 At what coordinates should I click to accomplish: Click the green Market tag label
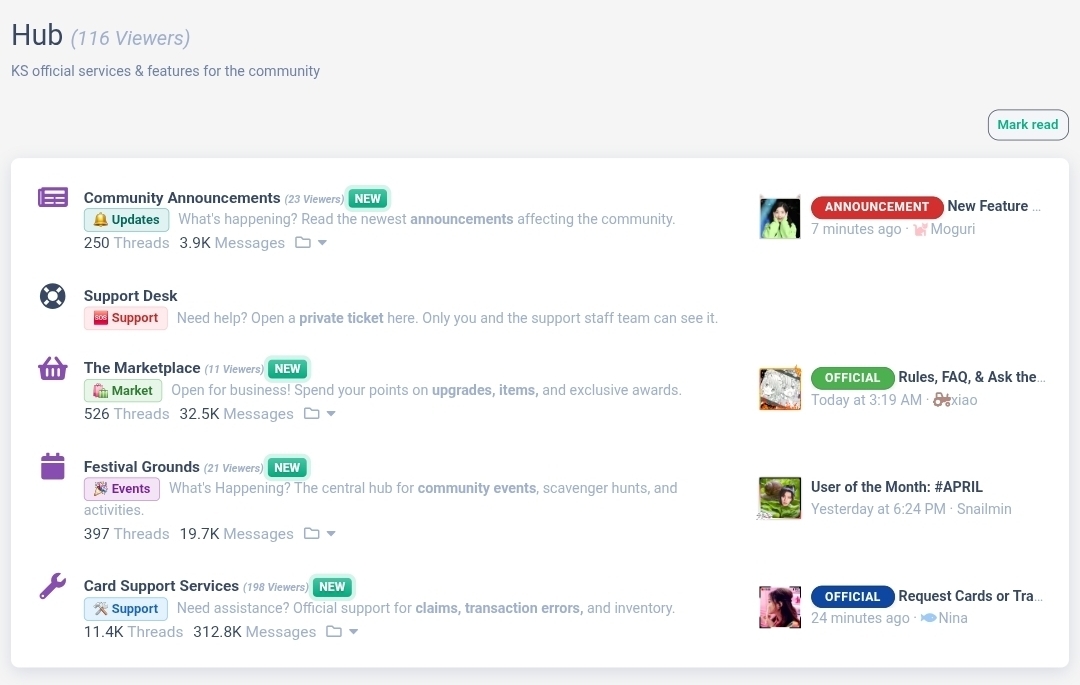click(123, 390)
